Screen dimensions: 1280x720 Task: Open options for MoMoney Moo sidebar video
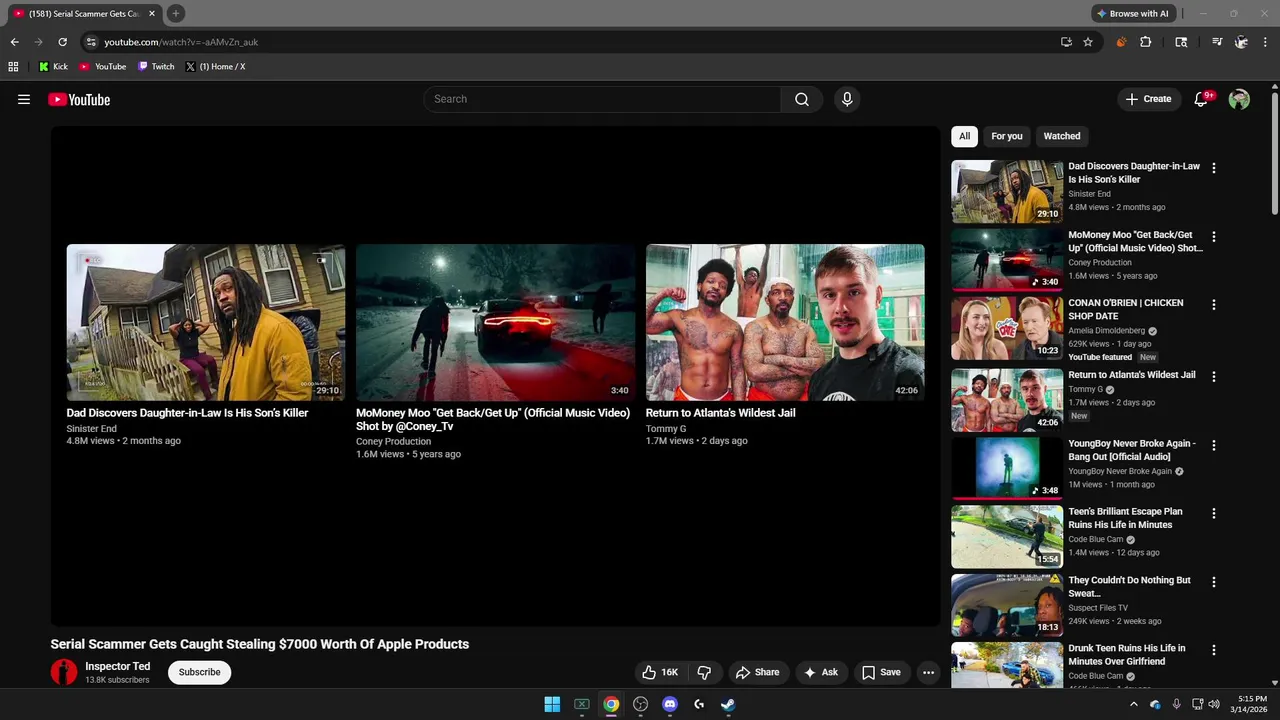pyautogui.click(x=1214, y=237)
